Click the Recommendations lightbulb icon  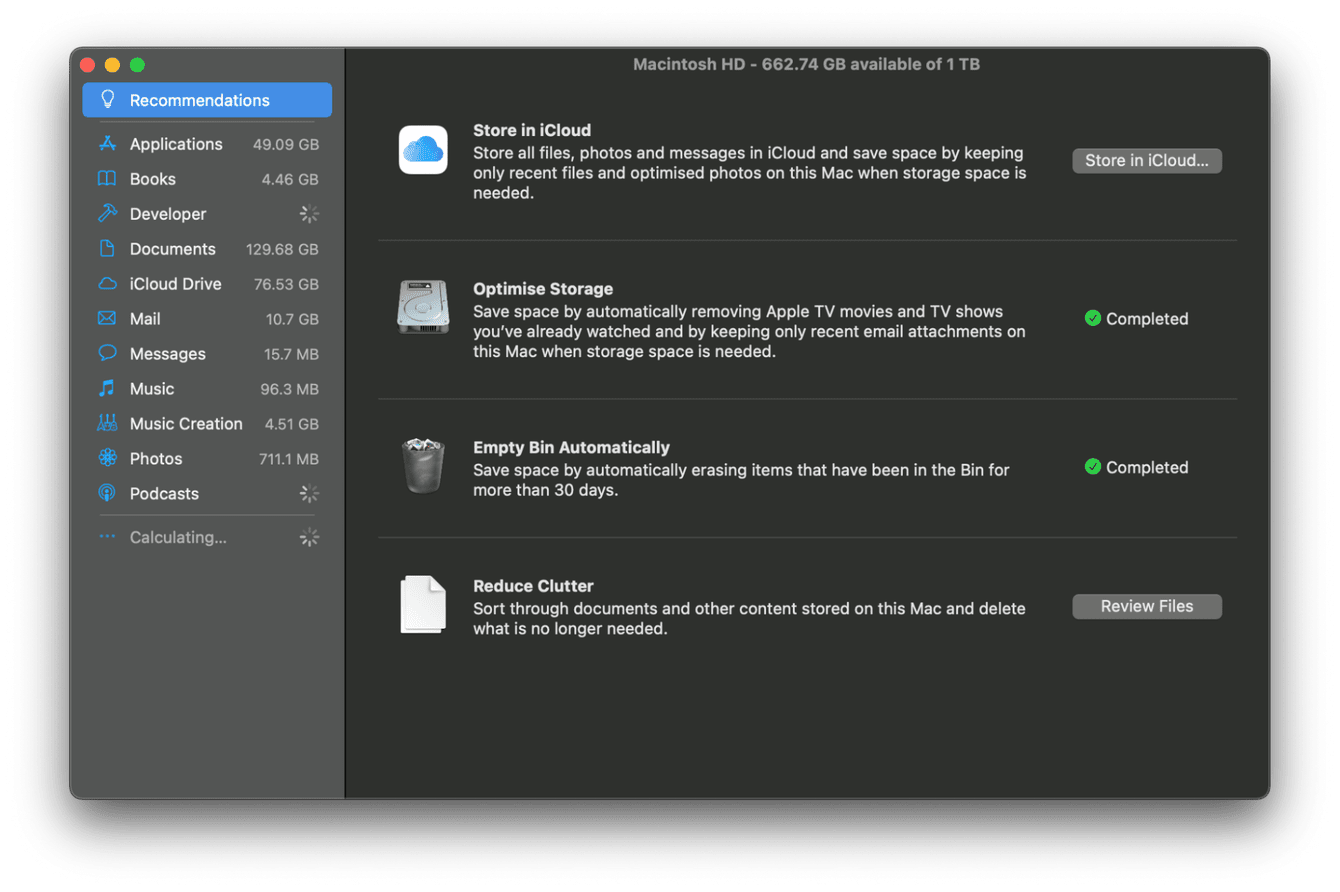coord(108,100)
